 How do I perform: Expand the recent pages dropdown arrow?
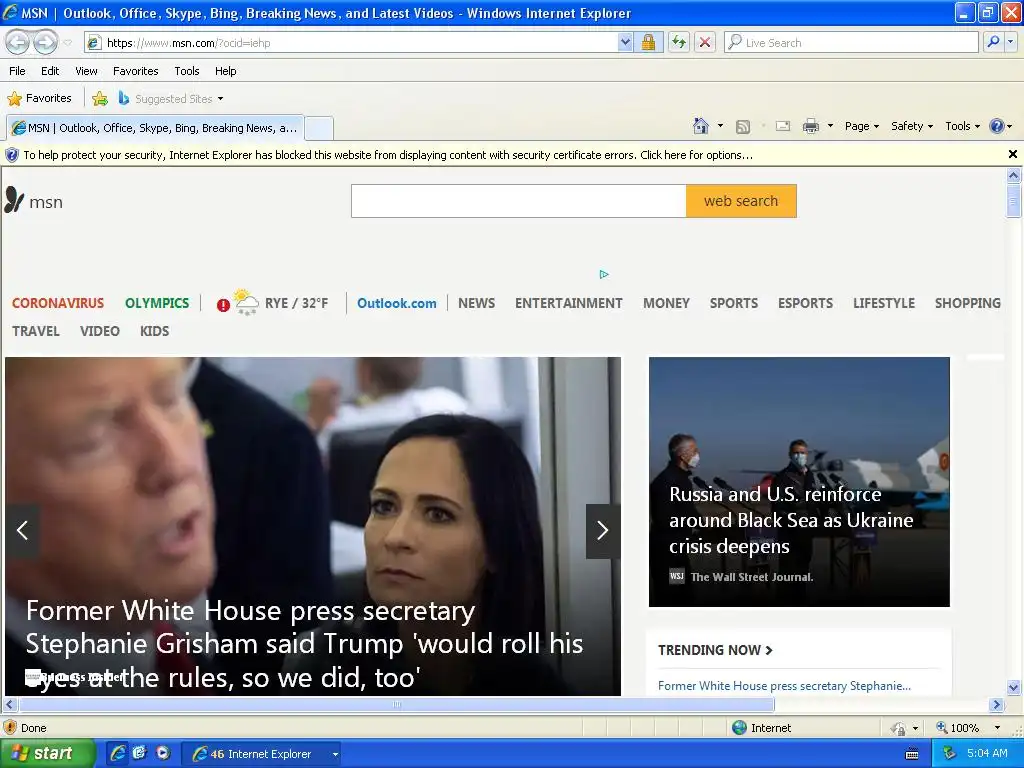(x=68, y=43)
